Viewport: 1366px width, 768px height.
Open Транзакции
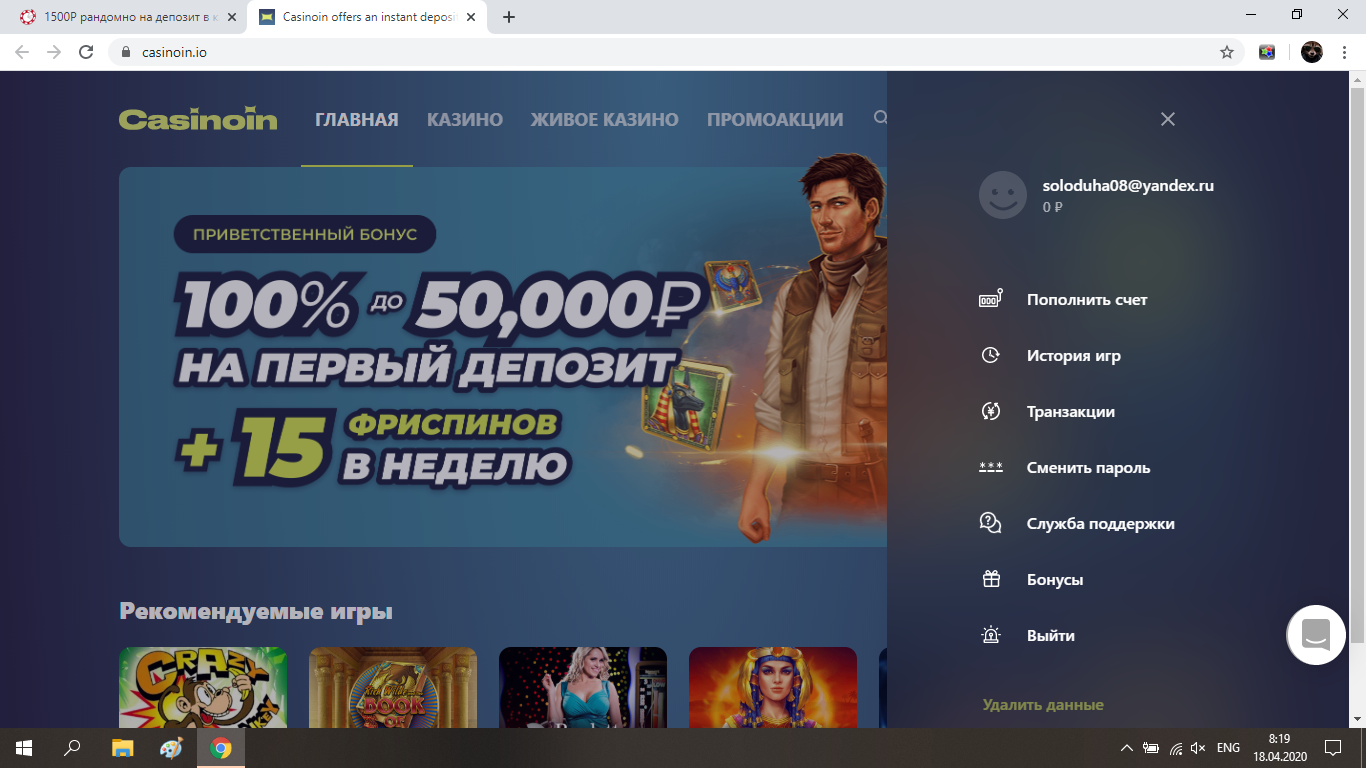(1071, 411)
